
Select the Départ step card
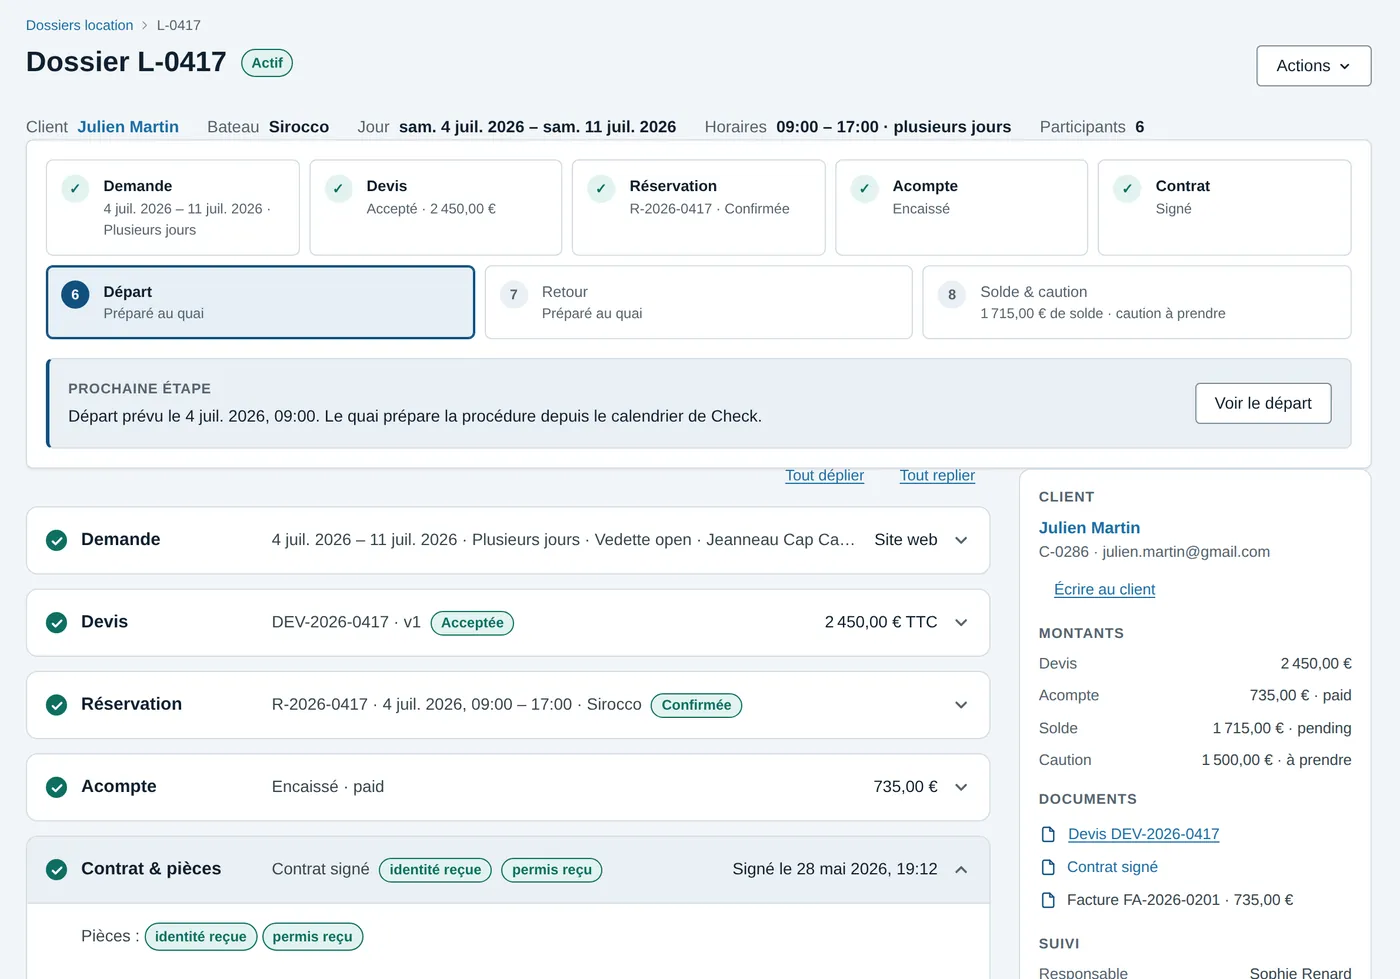[260, 302]
